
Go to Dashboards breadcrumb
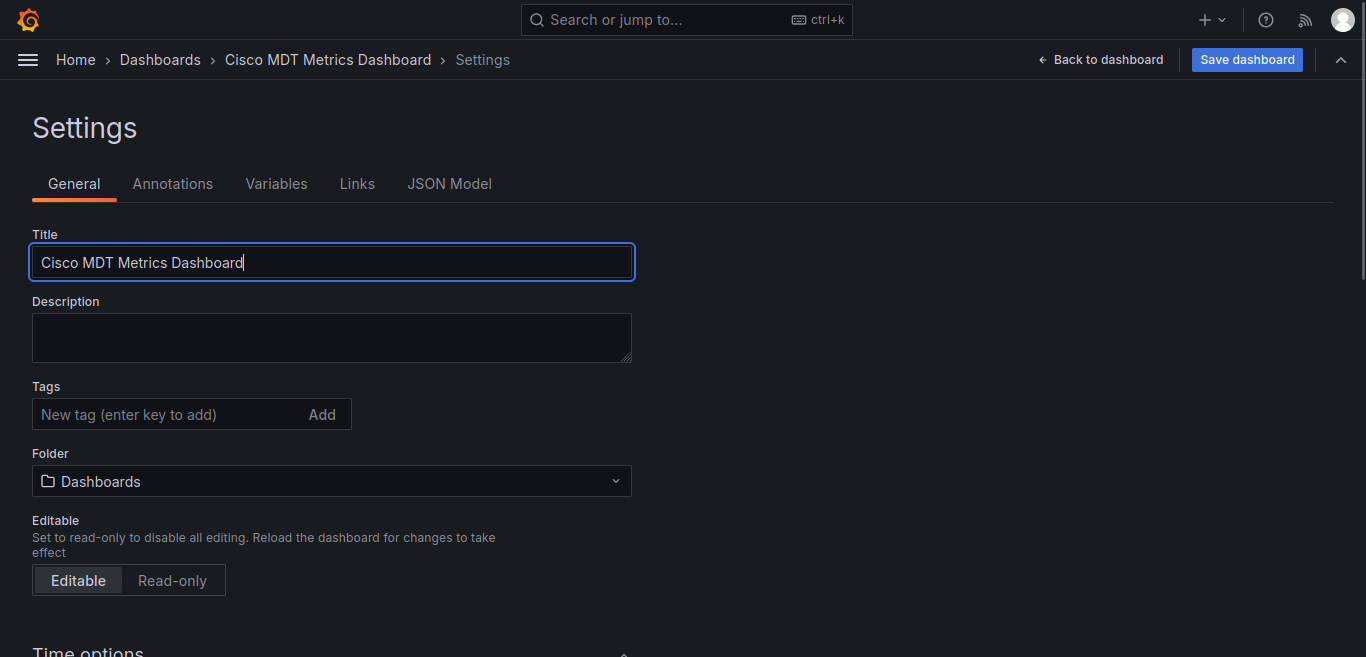pos(160,60)
